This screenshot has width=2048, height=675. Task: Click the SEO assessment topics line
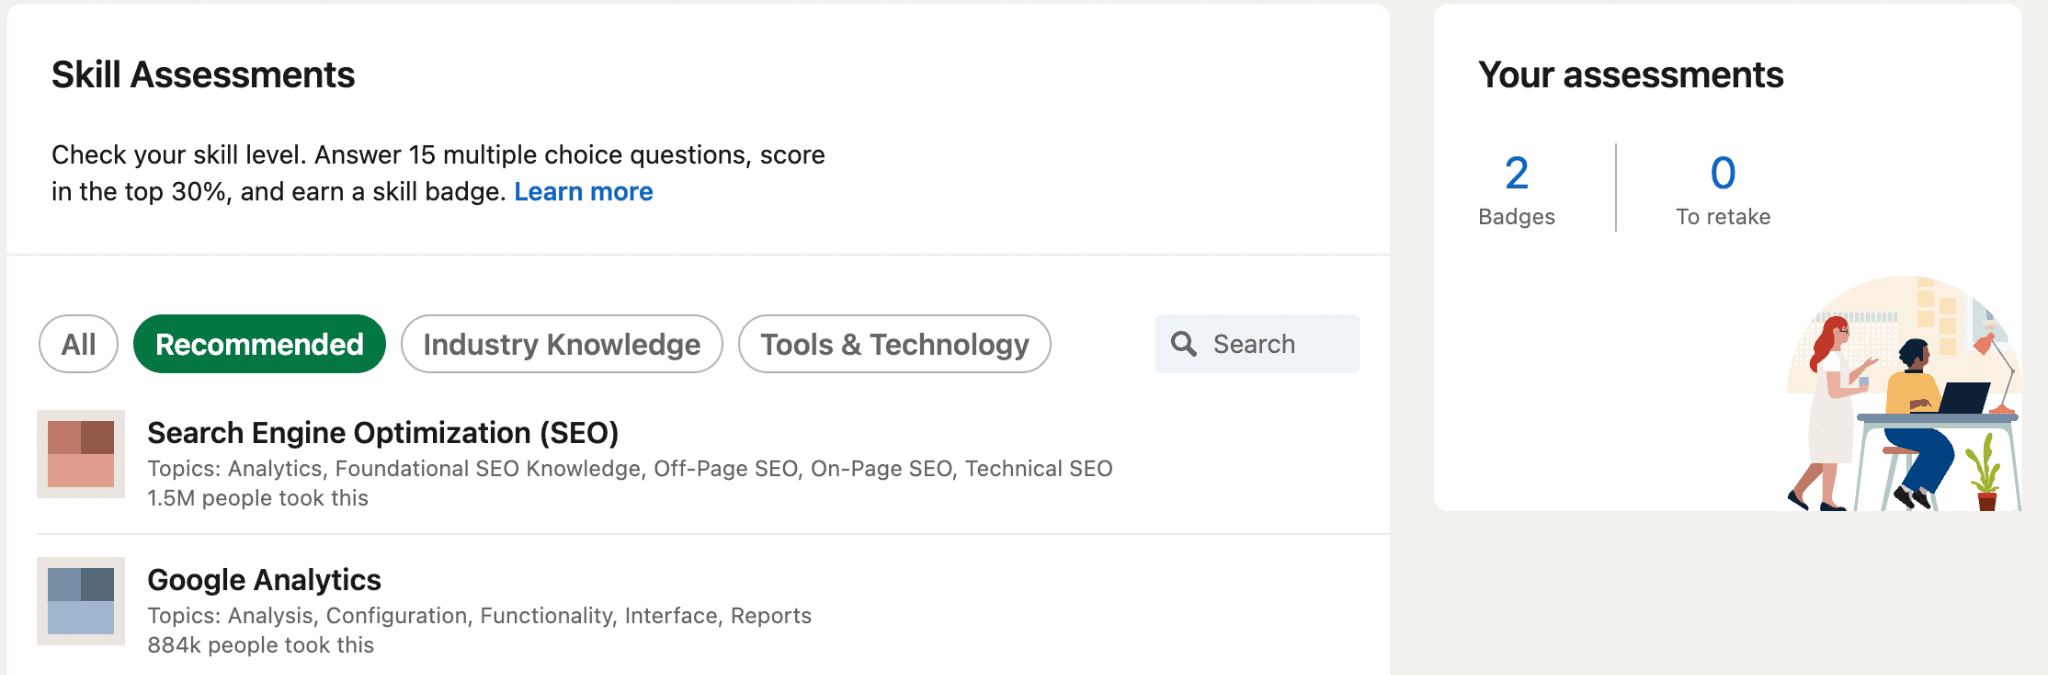tap(629, 469)
